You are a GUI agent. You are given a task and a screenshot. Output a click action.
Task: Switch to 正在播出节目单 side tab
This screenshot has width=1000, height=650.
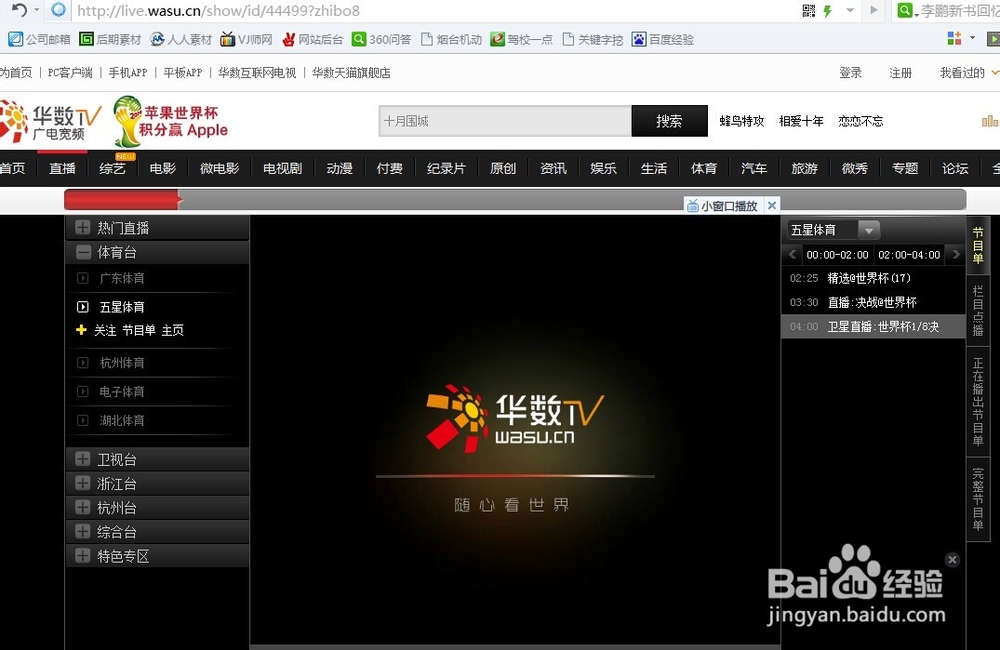click(978, 401)
